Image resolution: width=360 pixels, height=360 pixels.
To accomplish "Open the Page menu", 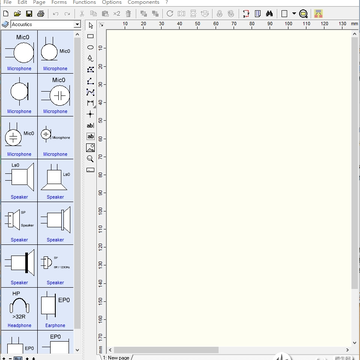I will point(39,2).
